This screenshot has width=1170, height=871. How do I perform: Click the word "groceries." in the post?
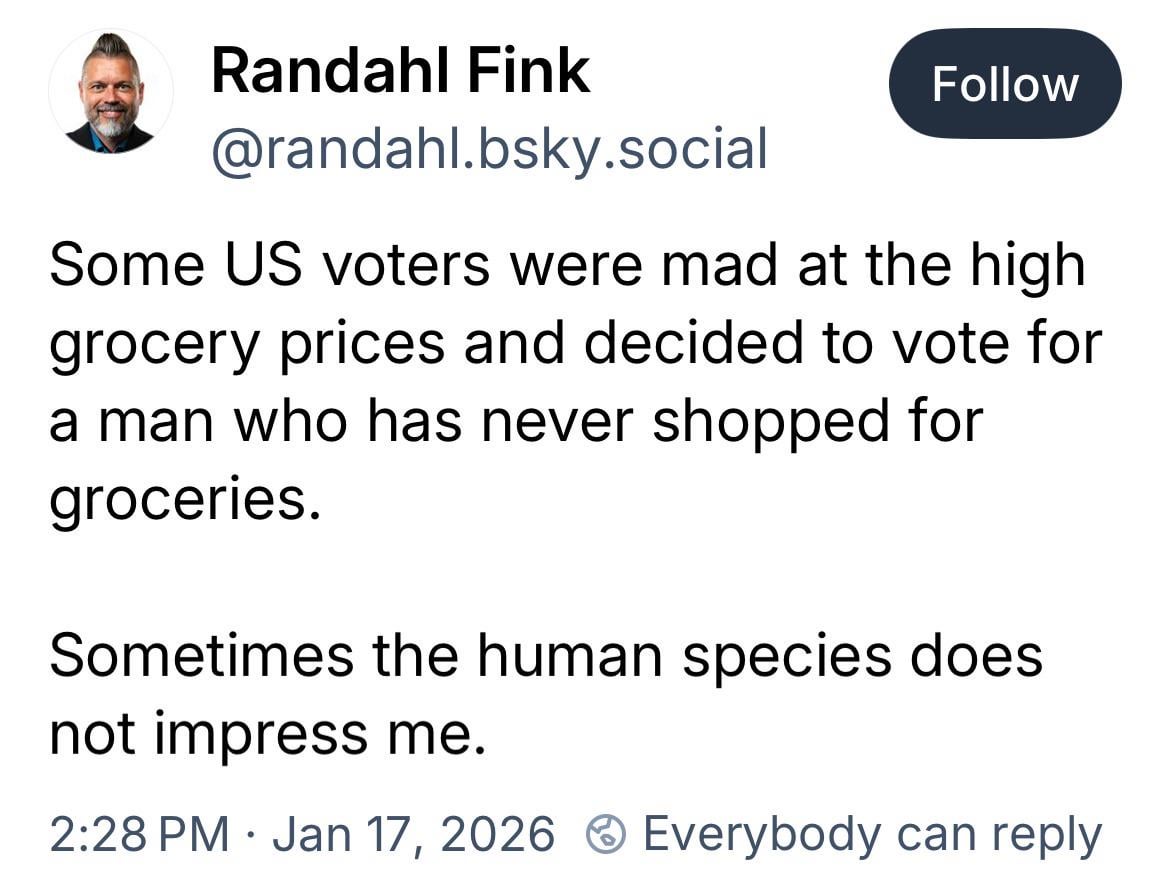tap(186, 499)
